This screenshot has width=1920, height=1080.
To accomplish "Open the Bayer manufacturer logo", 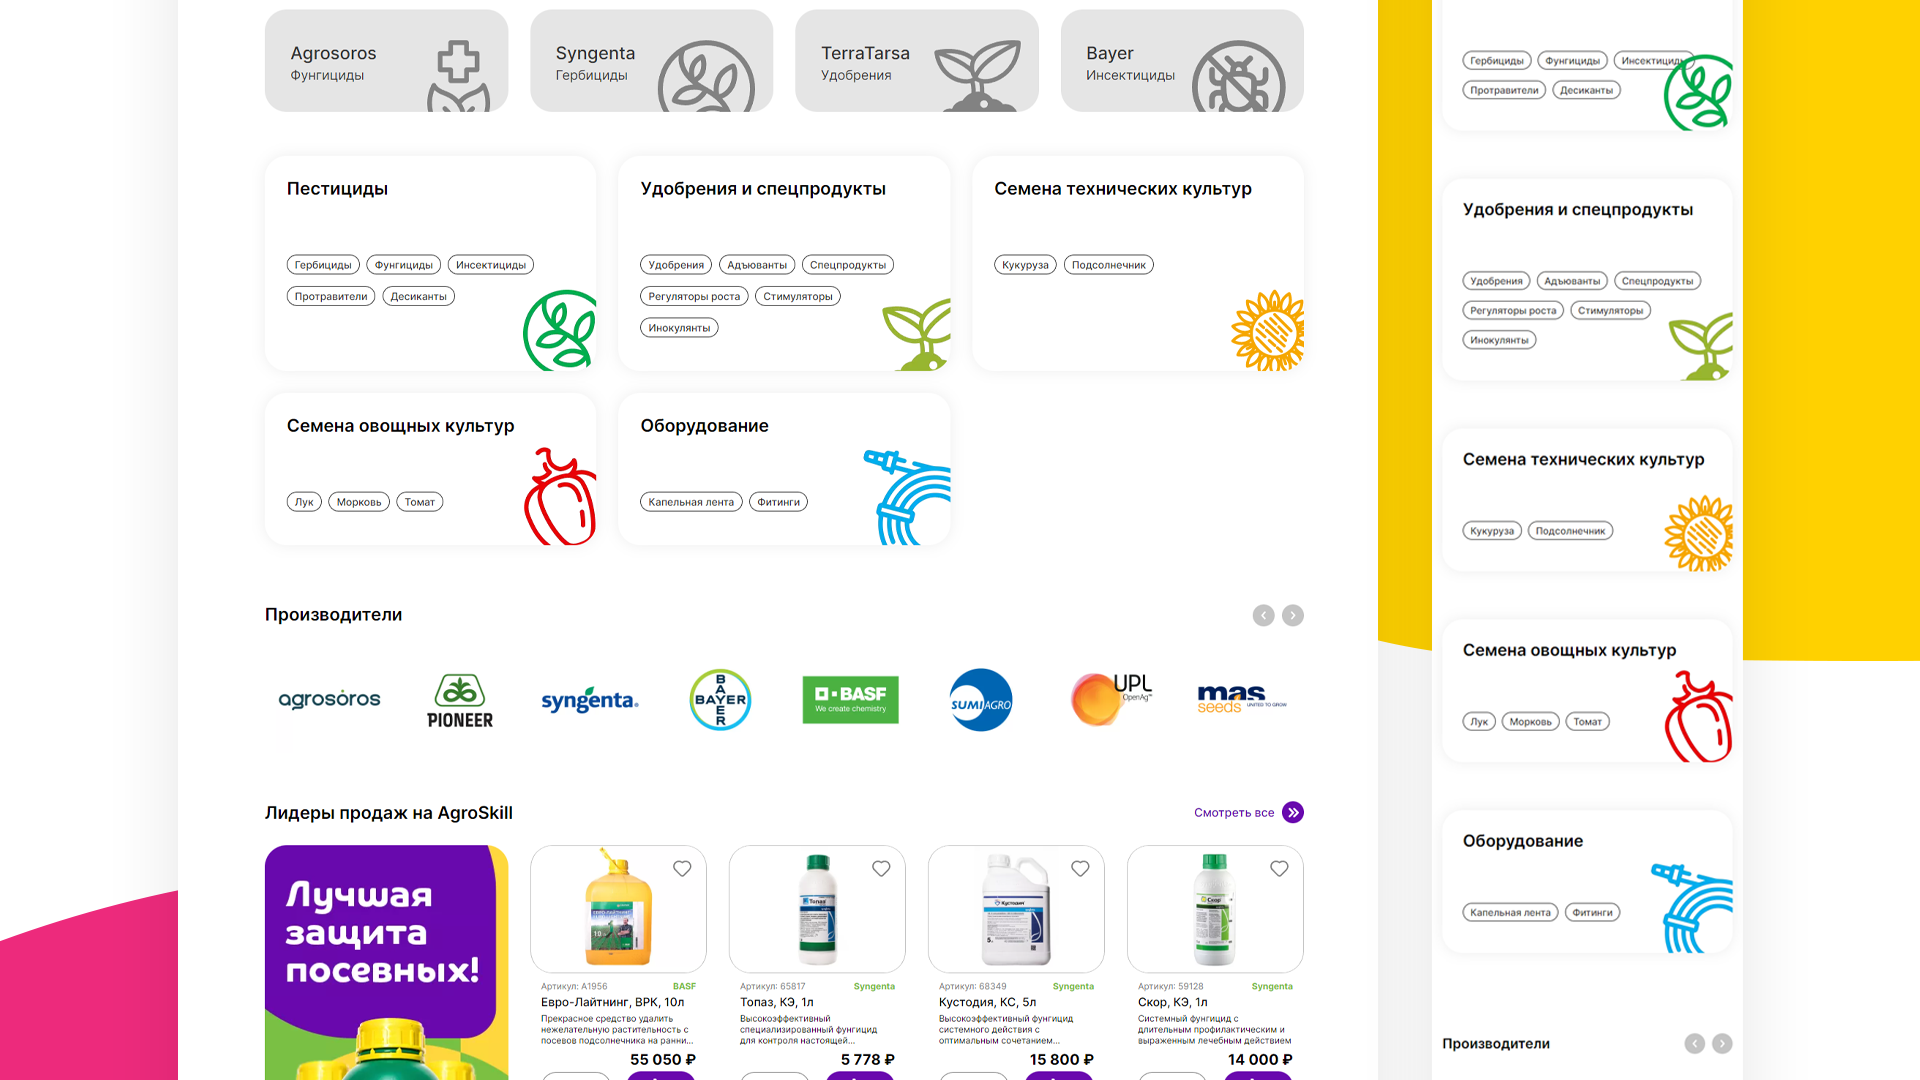I will pos(720,700).
